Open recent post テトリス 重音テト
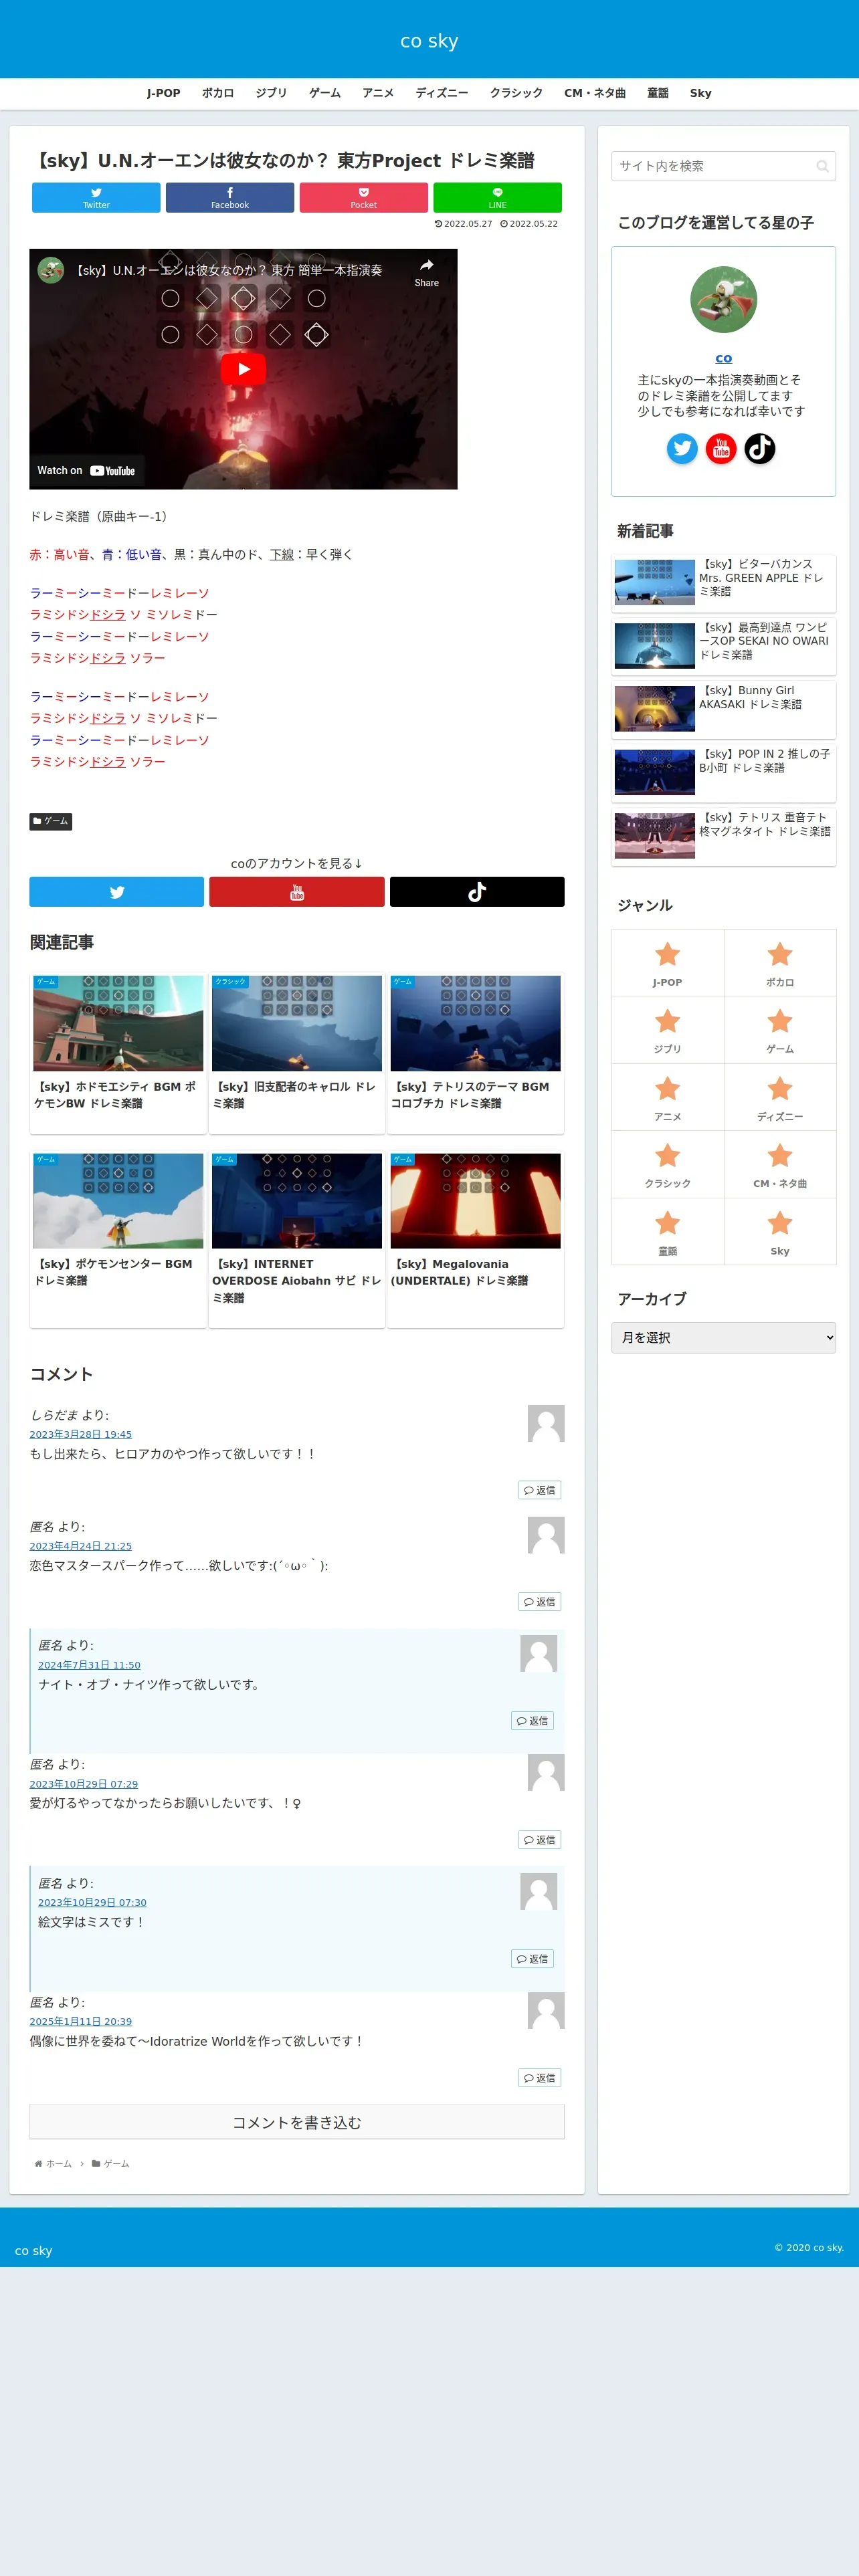Viewport: 859px width, 2576px height. pos(724,836)
